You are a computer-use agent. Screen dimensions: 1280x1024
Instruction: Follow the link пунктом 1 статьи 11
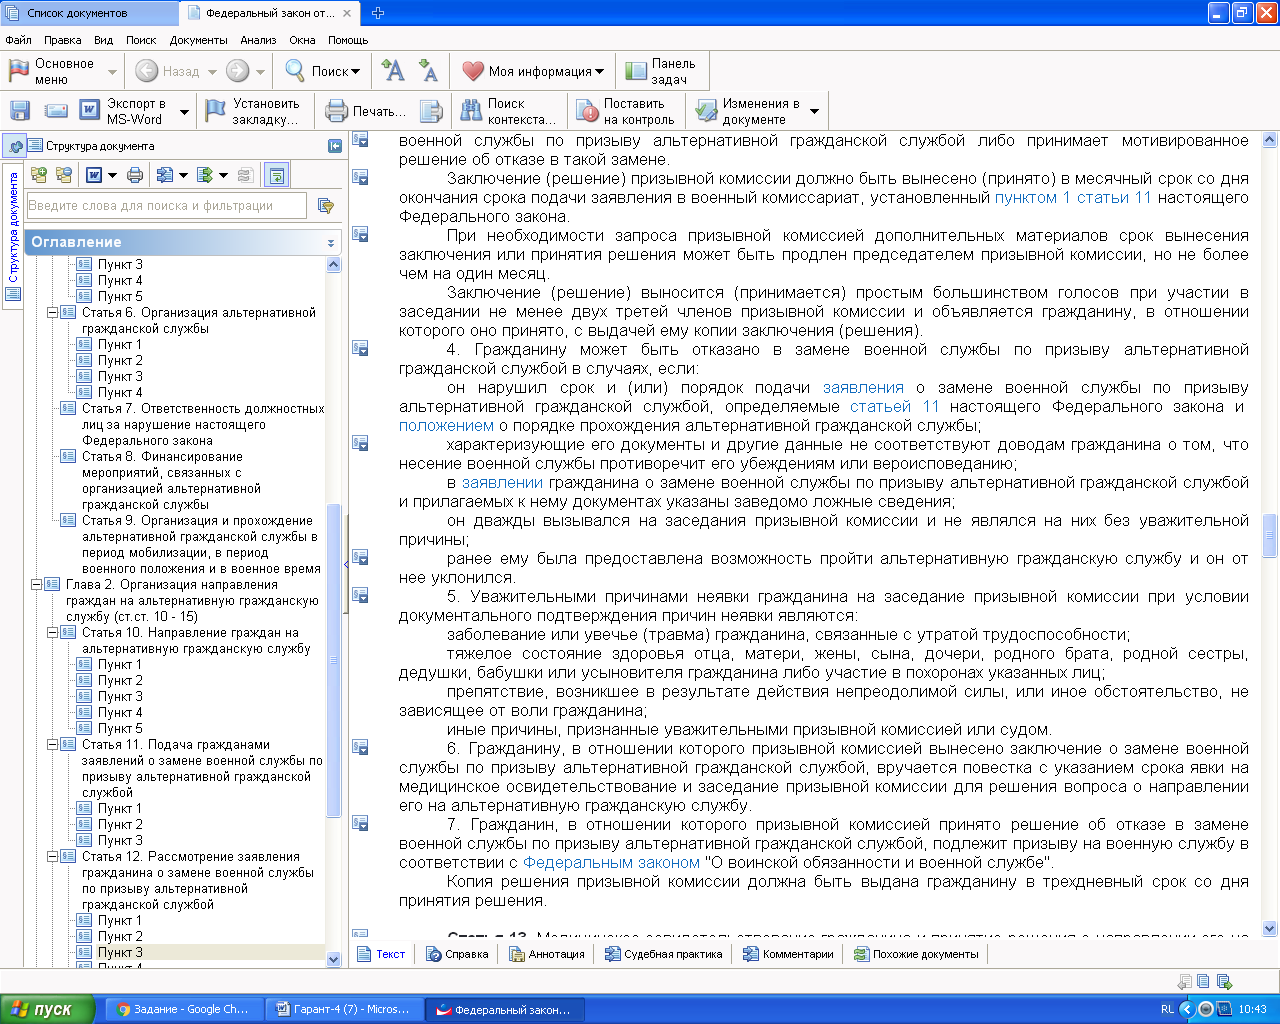(x=1071, y=198)
